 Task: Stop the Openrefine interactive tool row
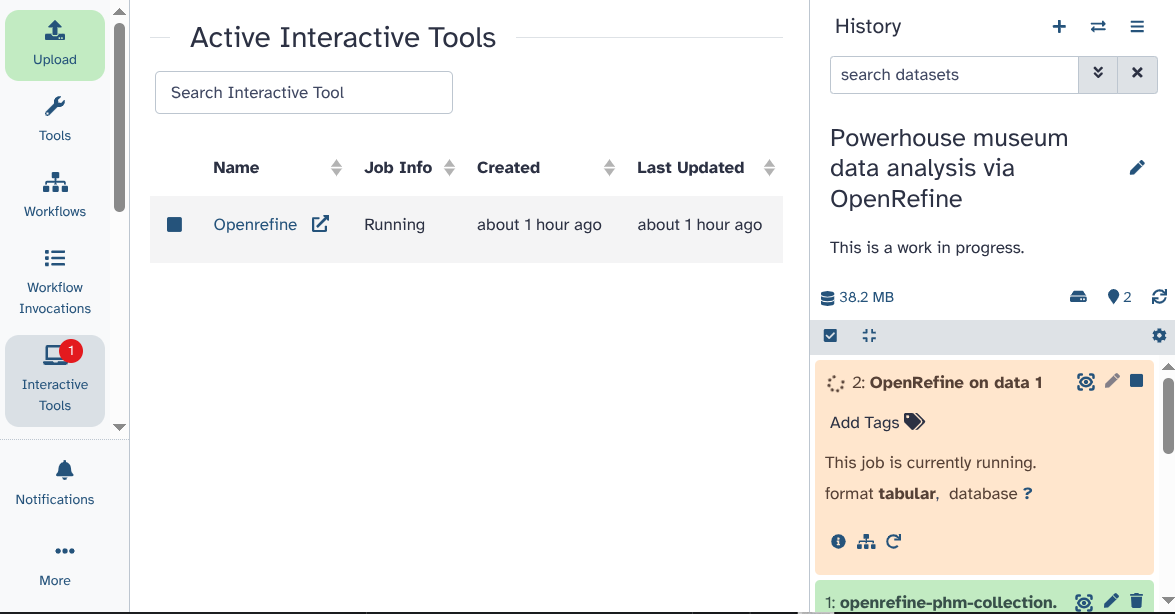pyautogui.click(x=175, y=225)
